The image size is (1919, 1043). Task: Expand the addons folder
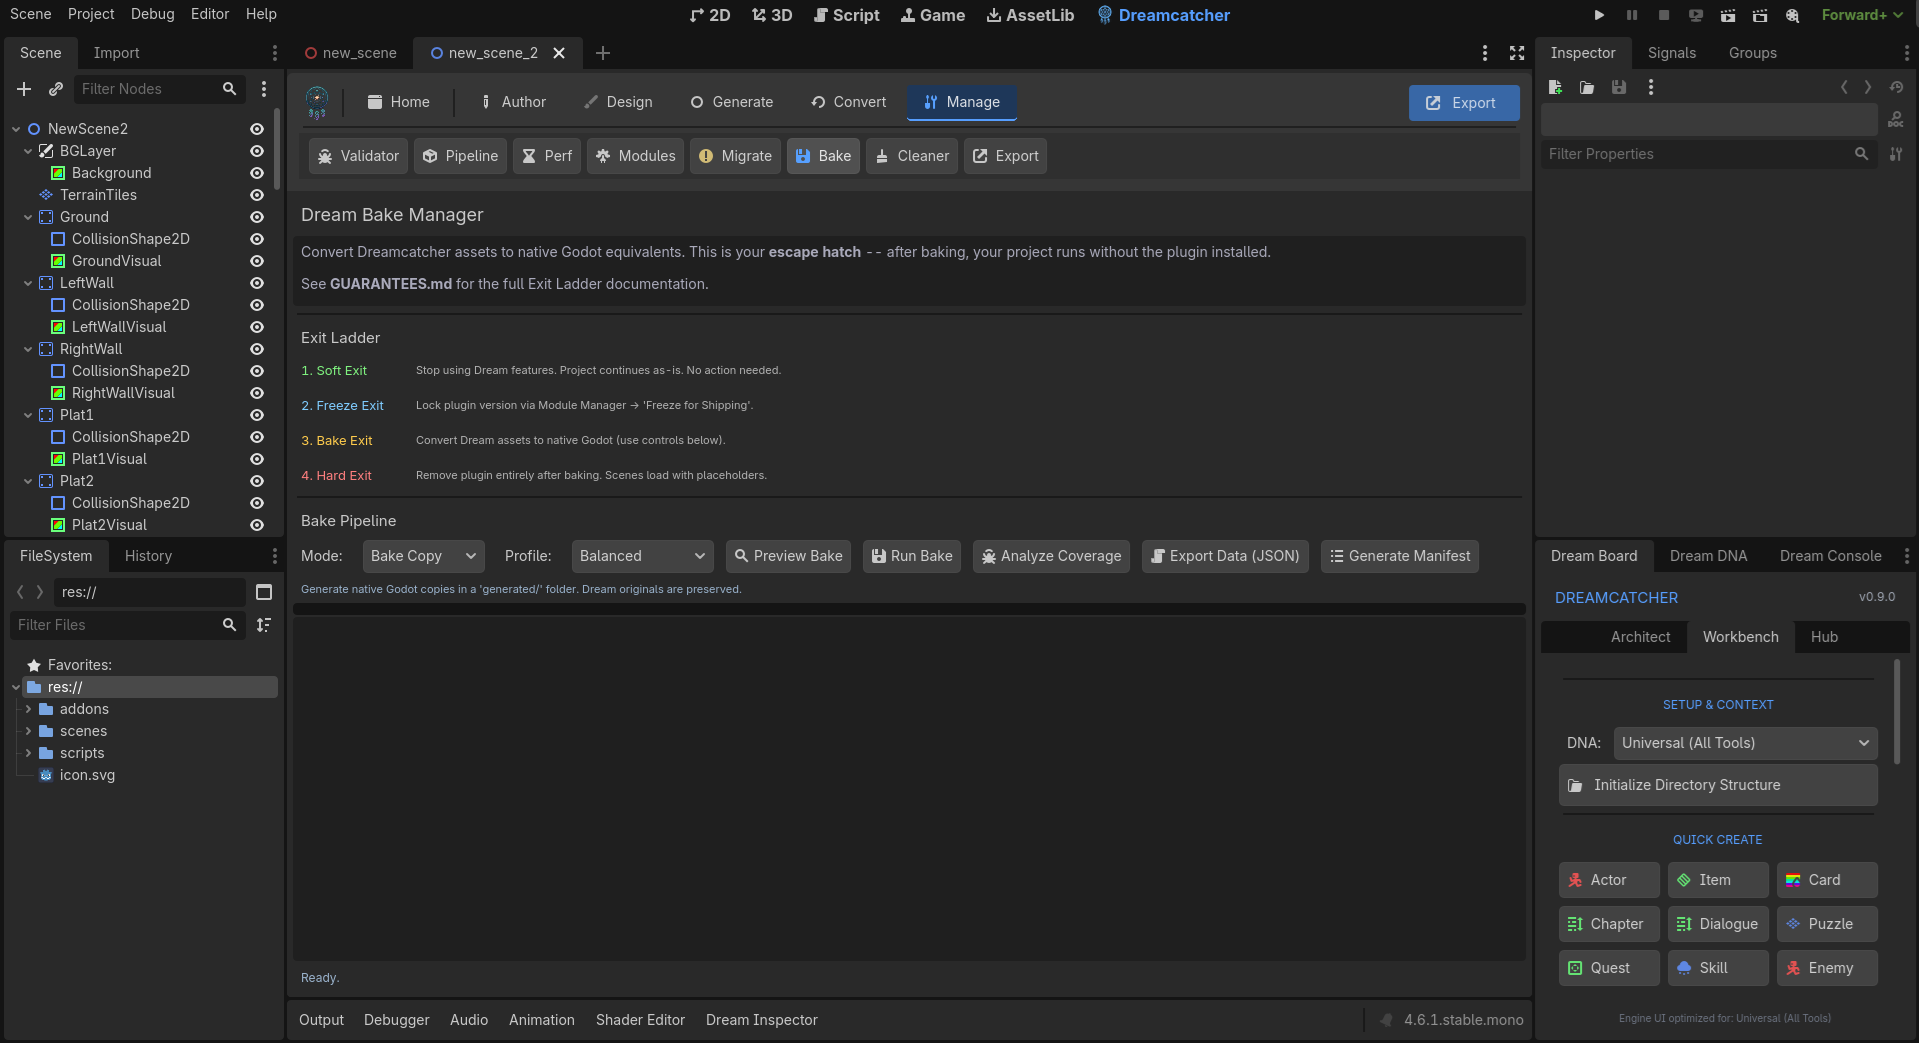28,709
